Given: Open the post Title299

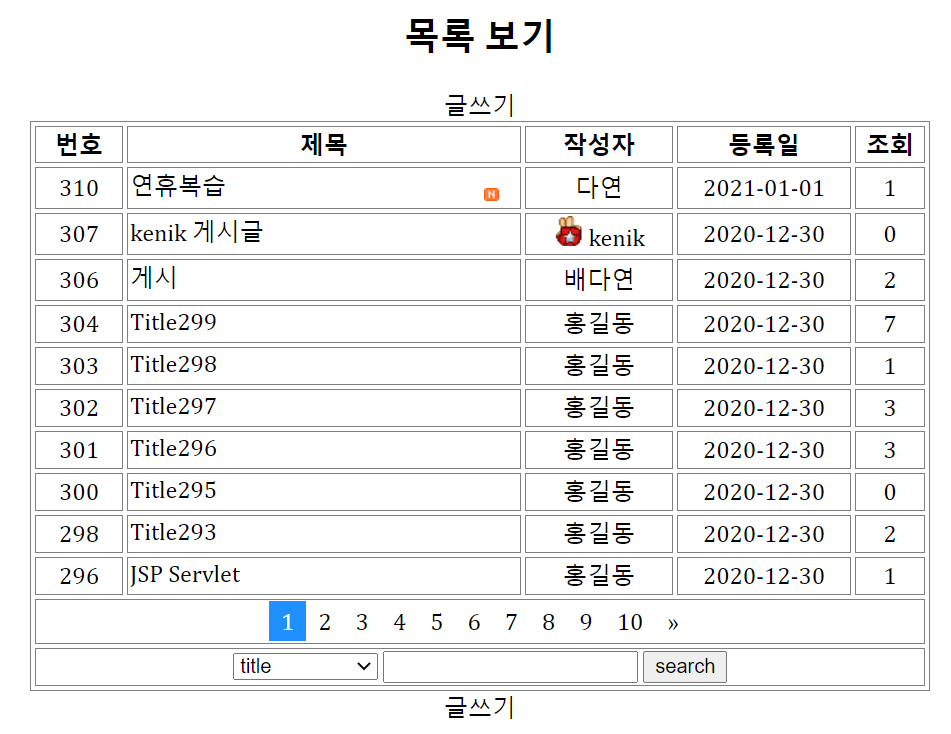Looking at the screenshot, I should [x=173, y=322].
